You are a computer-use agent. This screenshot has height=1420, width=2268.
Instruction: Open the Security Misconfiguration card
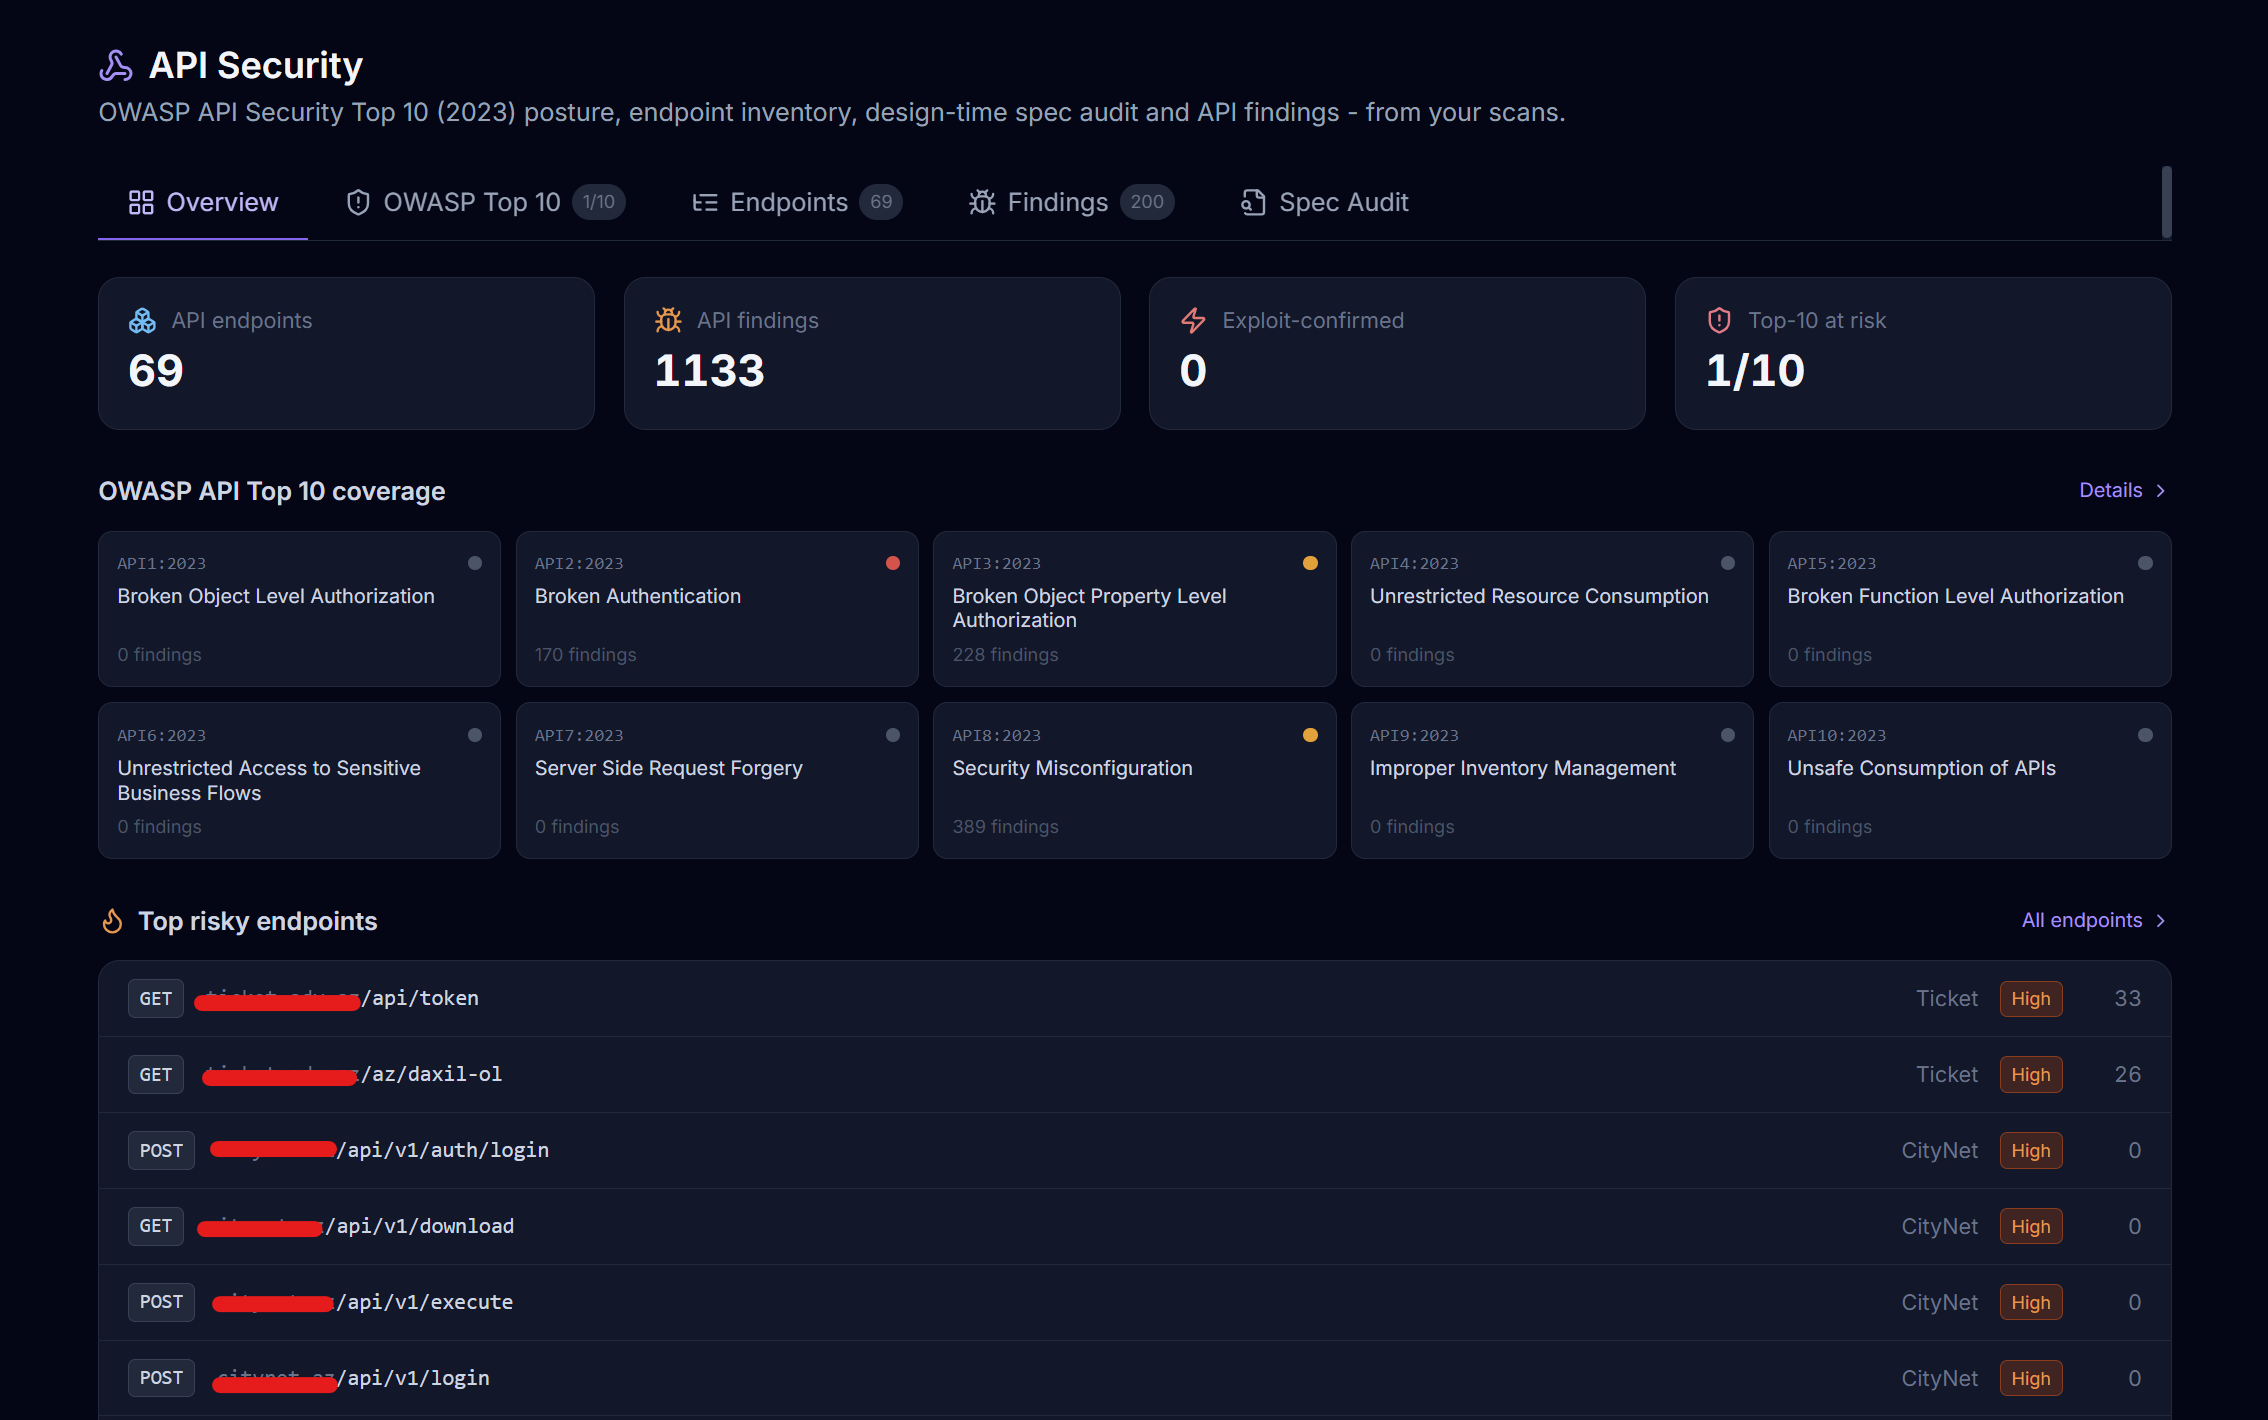tap(1134, 781)
